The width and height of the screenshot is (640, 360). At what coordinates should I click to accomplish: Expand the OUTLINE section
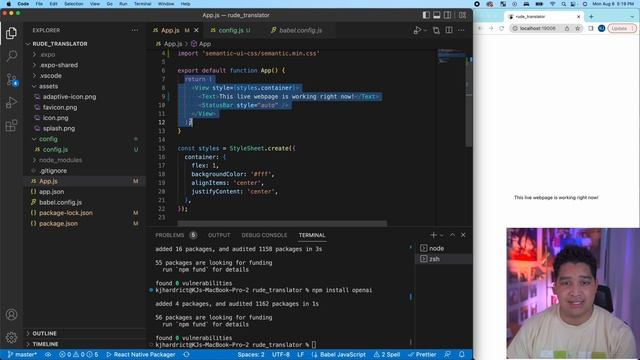(x=44, y=333)
